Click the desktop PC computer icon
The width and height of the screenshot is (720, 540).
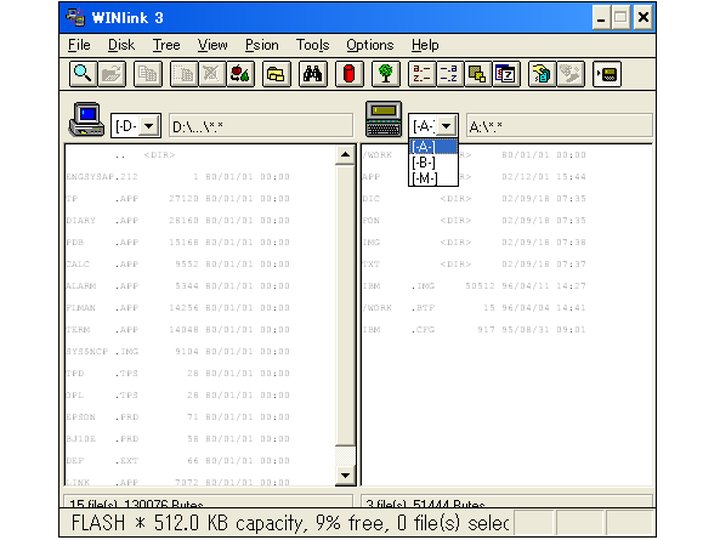coord(86,119)
